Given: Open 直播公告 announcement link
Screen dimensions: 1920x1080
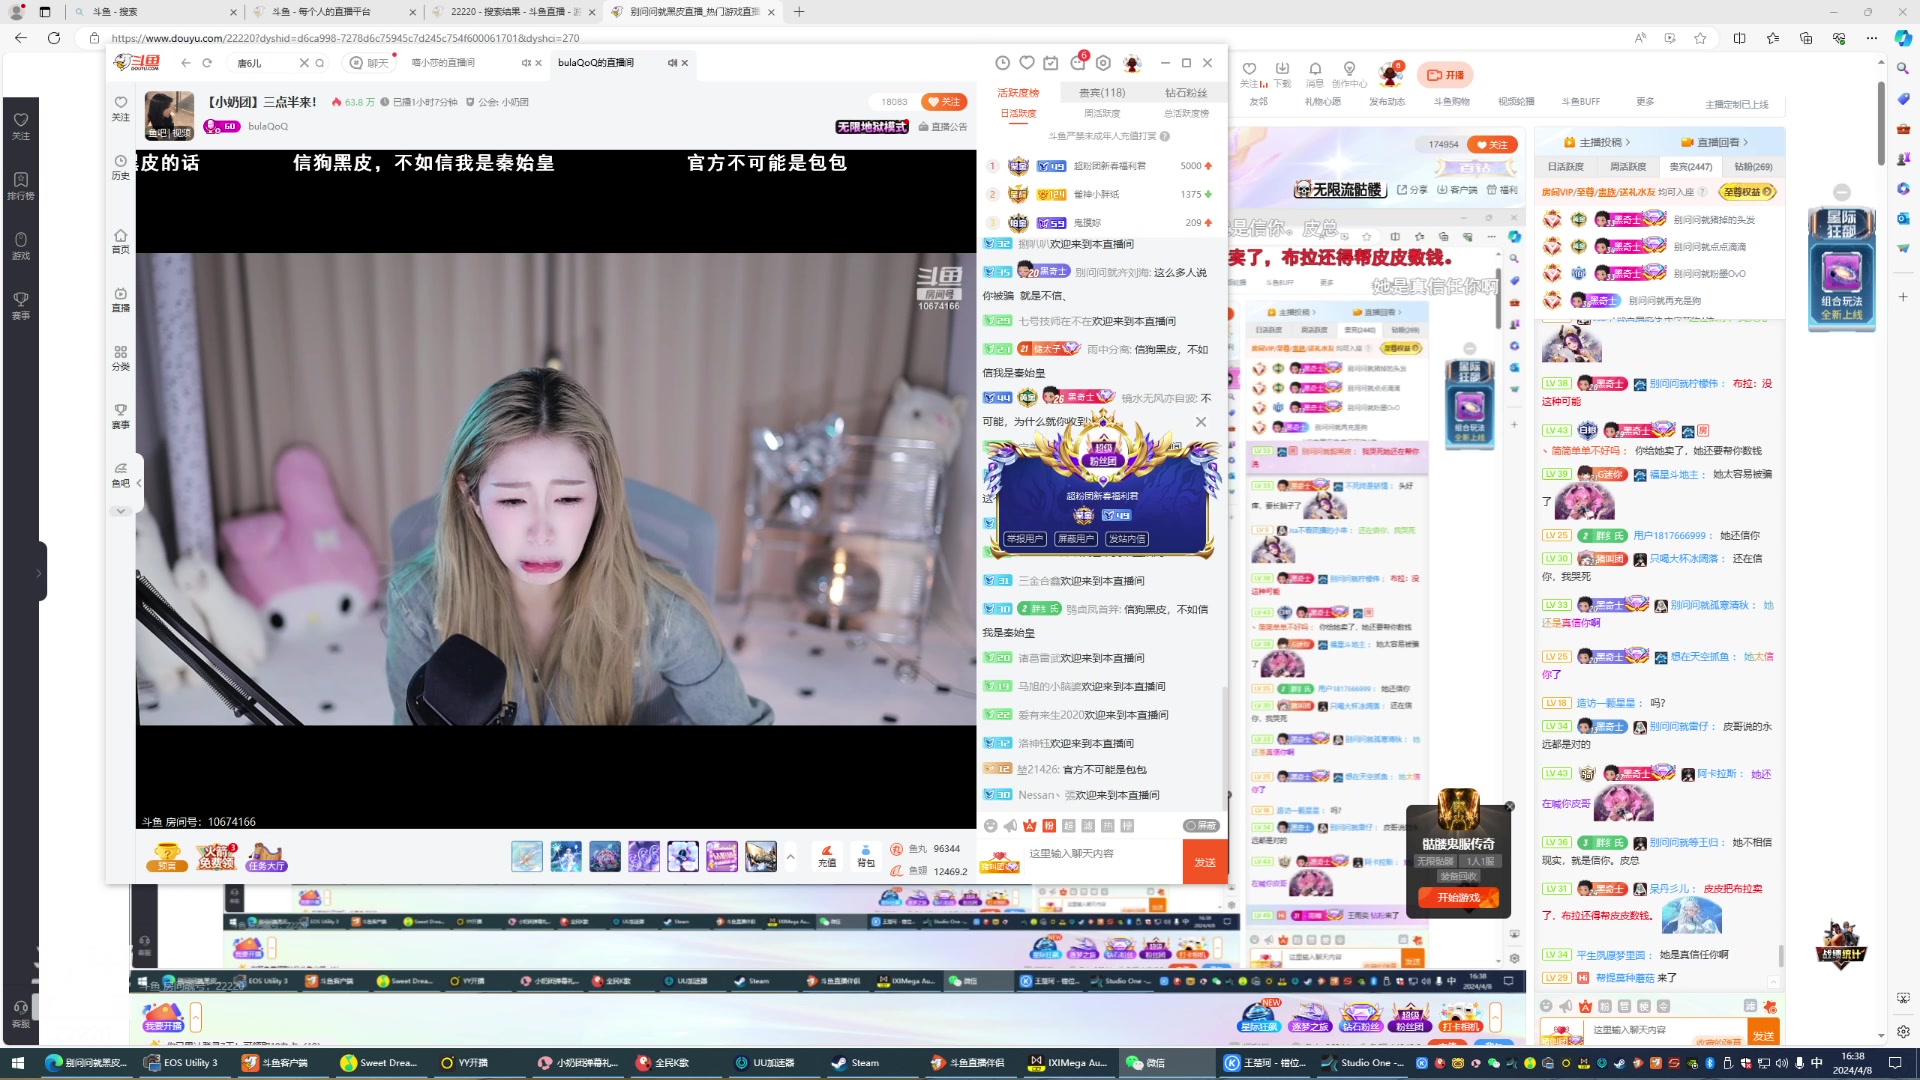Looking at the screenshot, I should tap(942, 127).
